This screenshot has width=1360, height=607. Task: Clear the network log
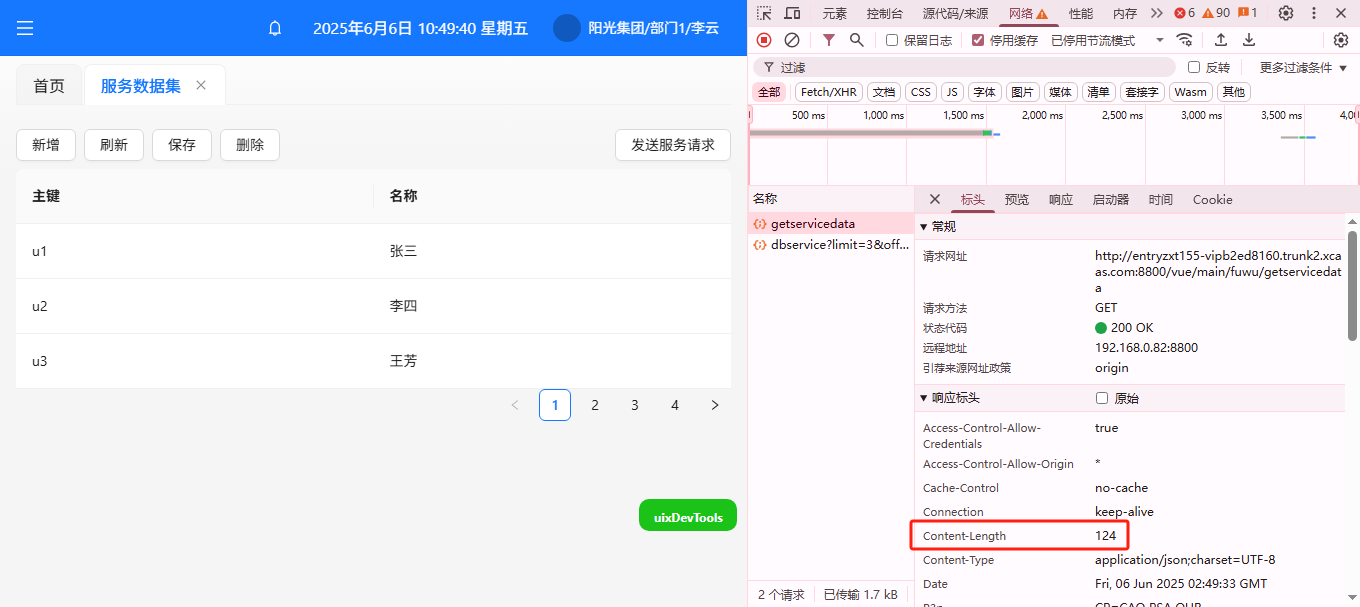coord(791,40)
